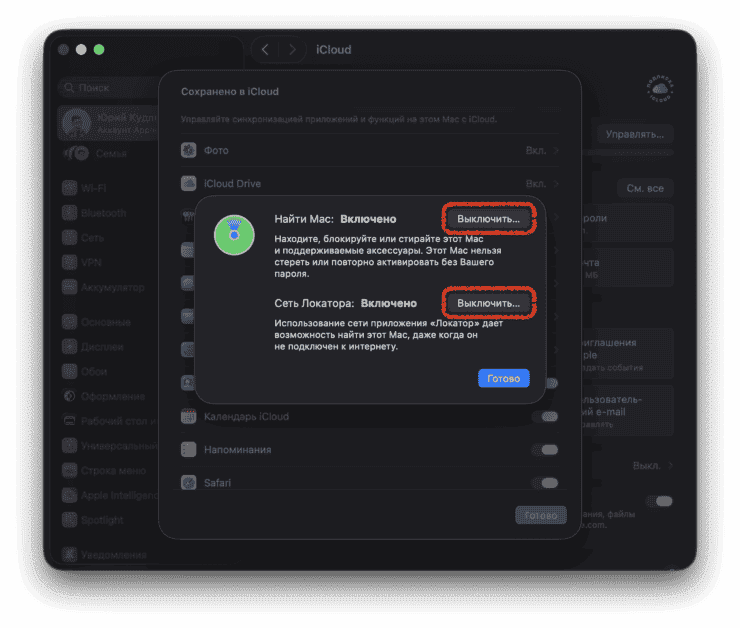Open the Apple account profile in sidebar
Image resolution: width=740 pixels, height=628 pixels.
tap(109, 123)
